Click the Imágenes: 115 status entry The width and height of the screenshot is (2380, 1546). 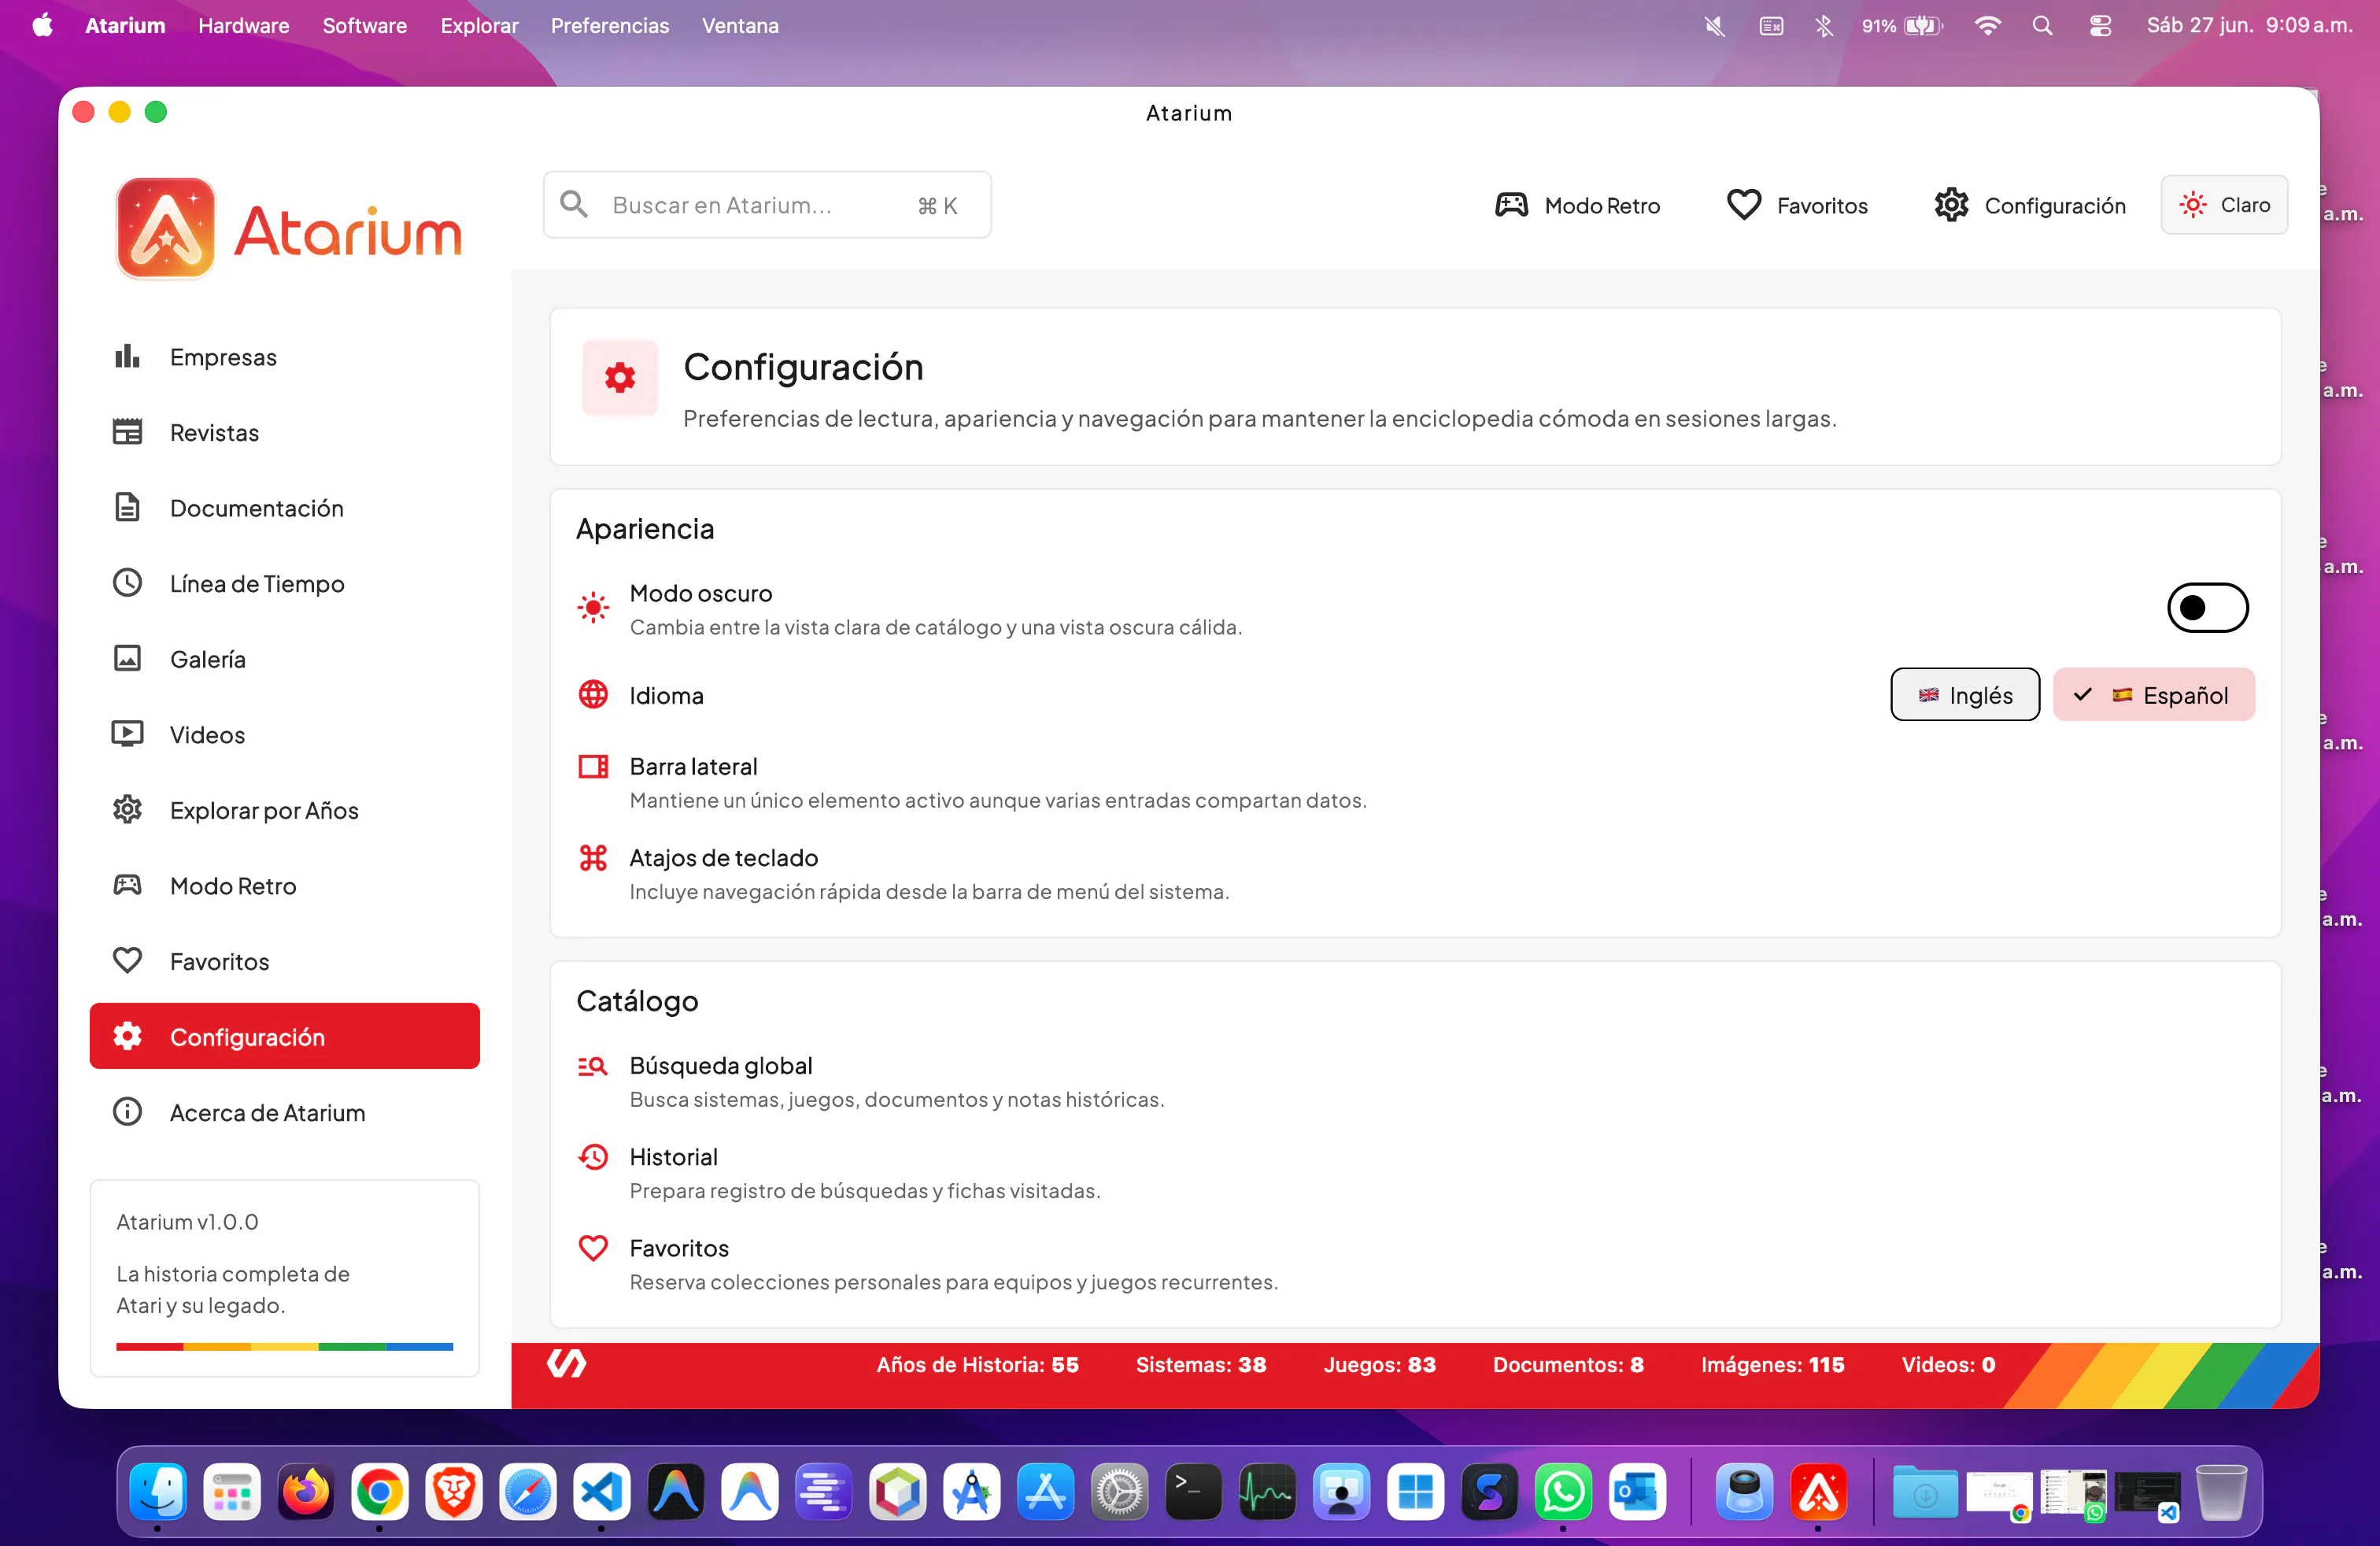pos(1772,1365)
